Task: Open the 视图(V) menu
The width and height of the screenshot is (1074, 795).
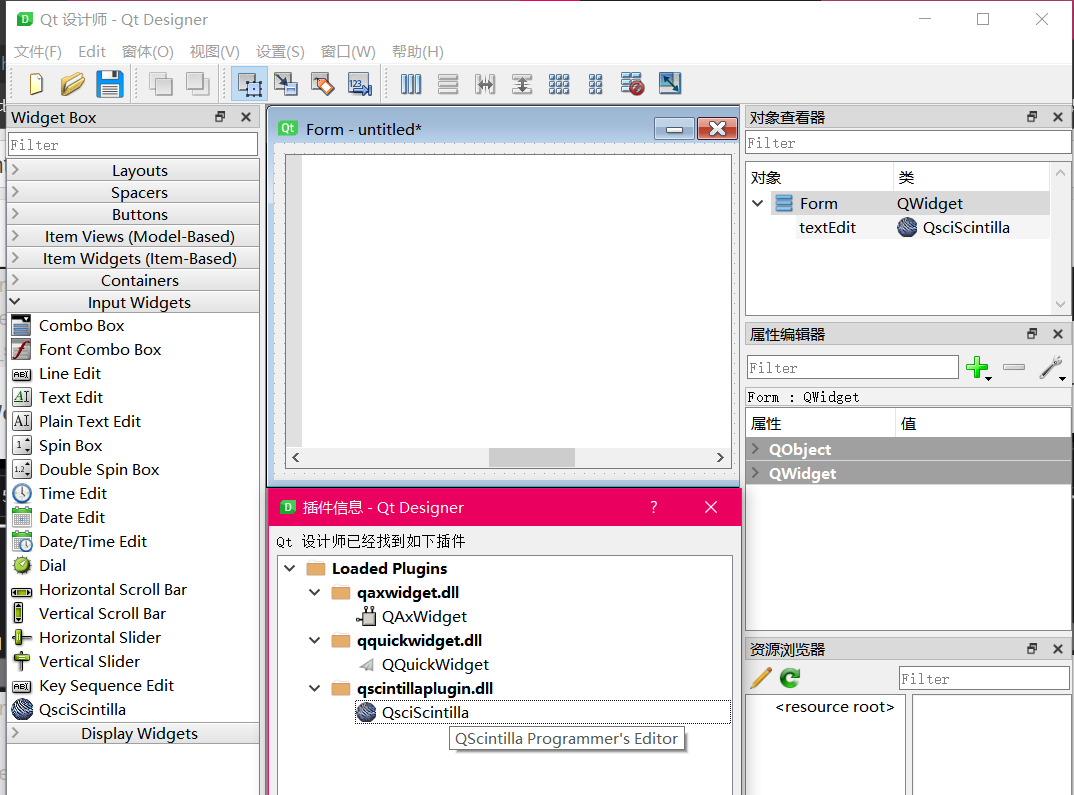Action: (x=214, y=52)
